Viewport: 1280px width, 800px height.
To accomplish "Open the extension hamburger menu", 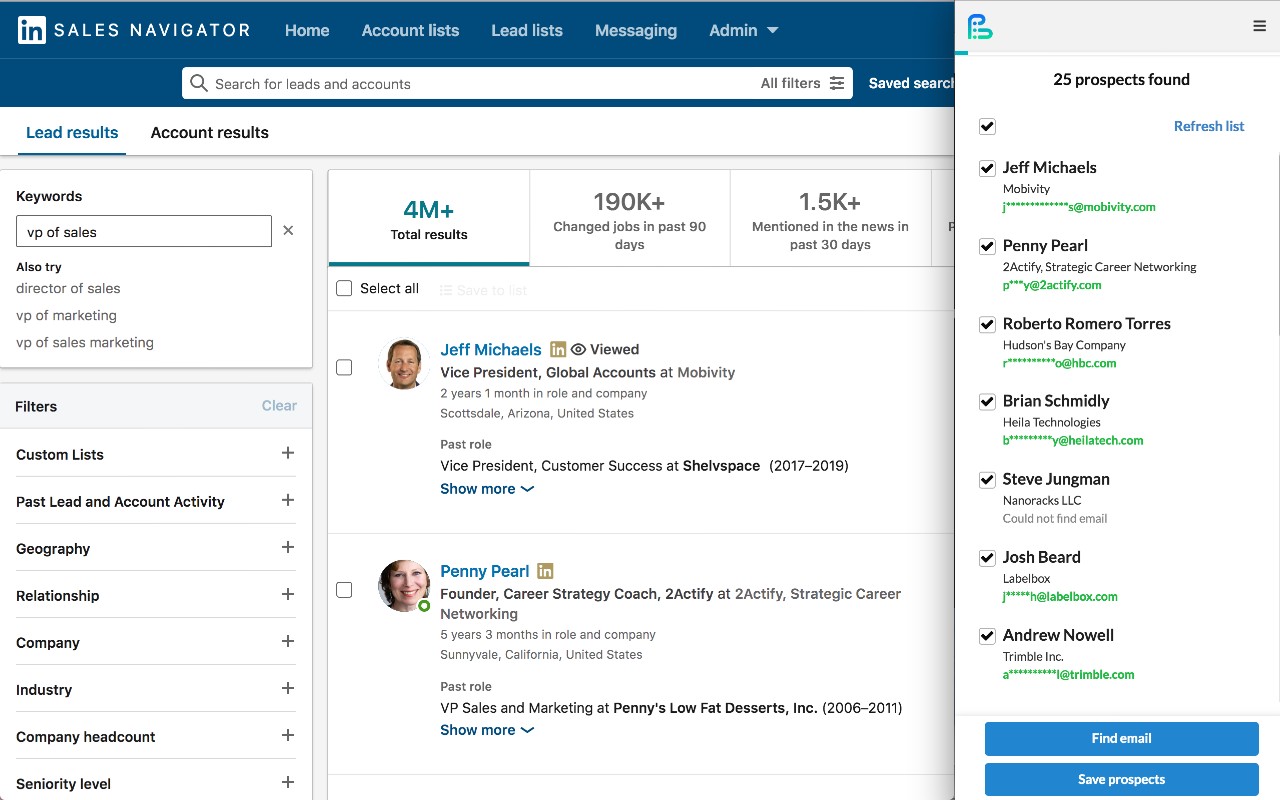I will pos(1260,26).
